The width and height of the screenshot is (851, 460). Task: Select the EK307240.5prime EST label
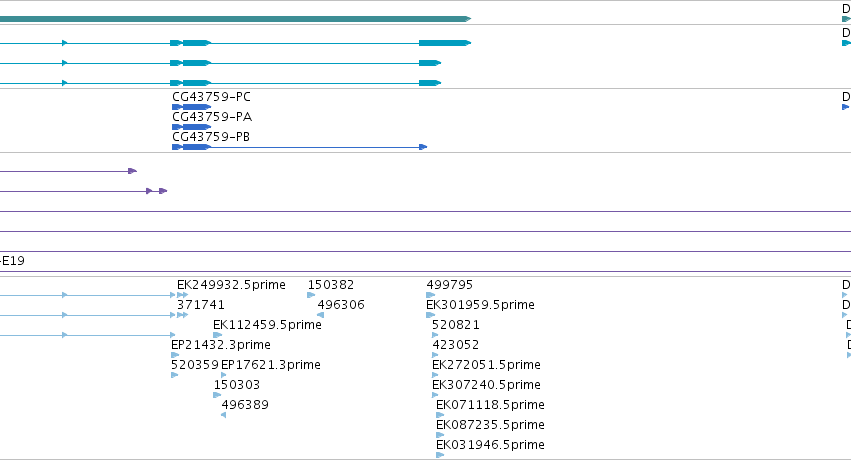[x=486, y=386]
